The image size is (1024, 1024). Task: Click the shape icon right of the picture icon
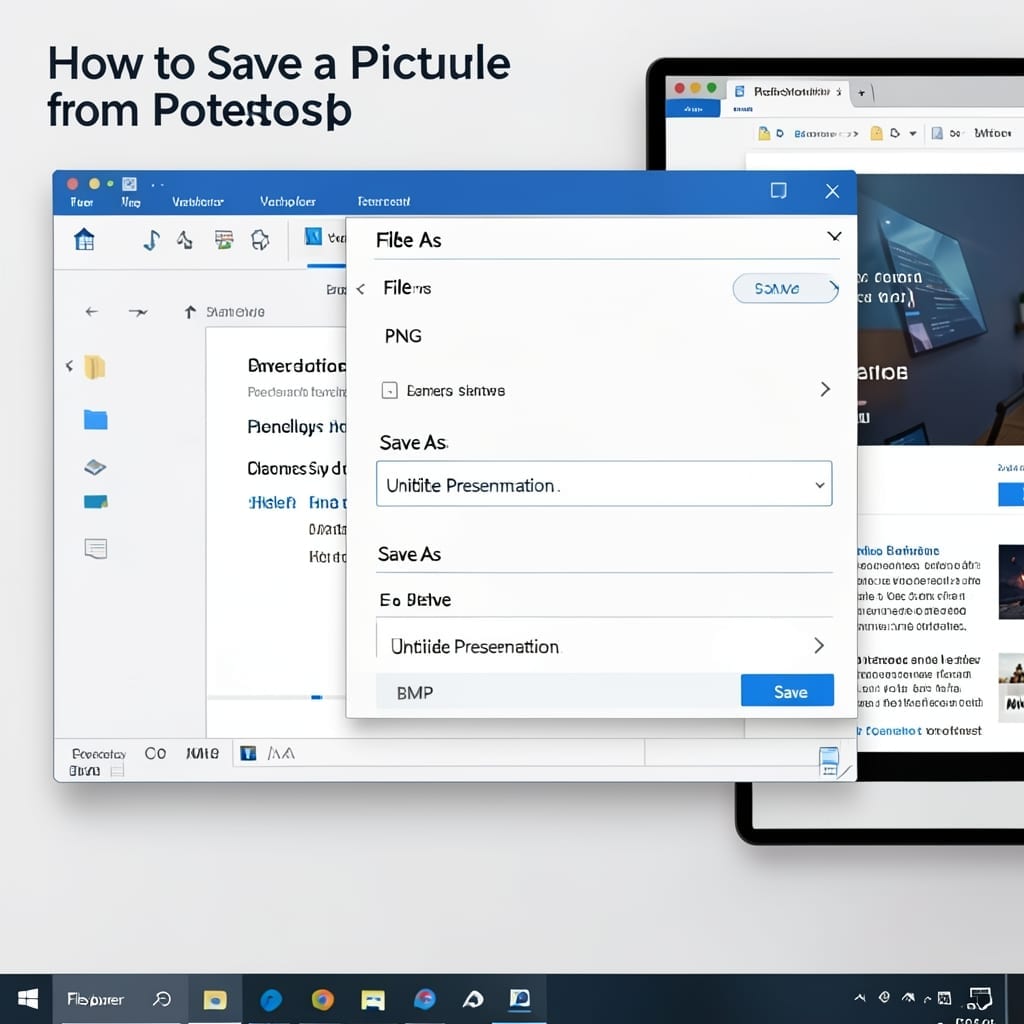[260, 240]
